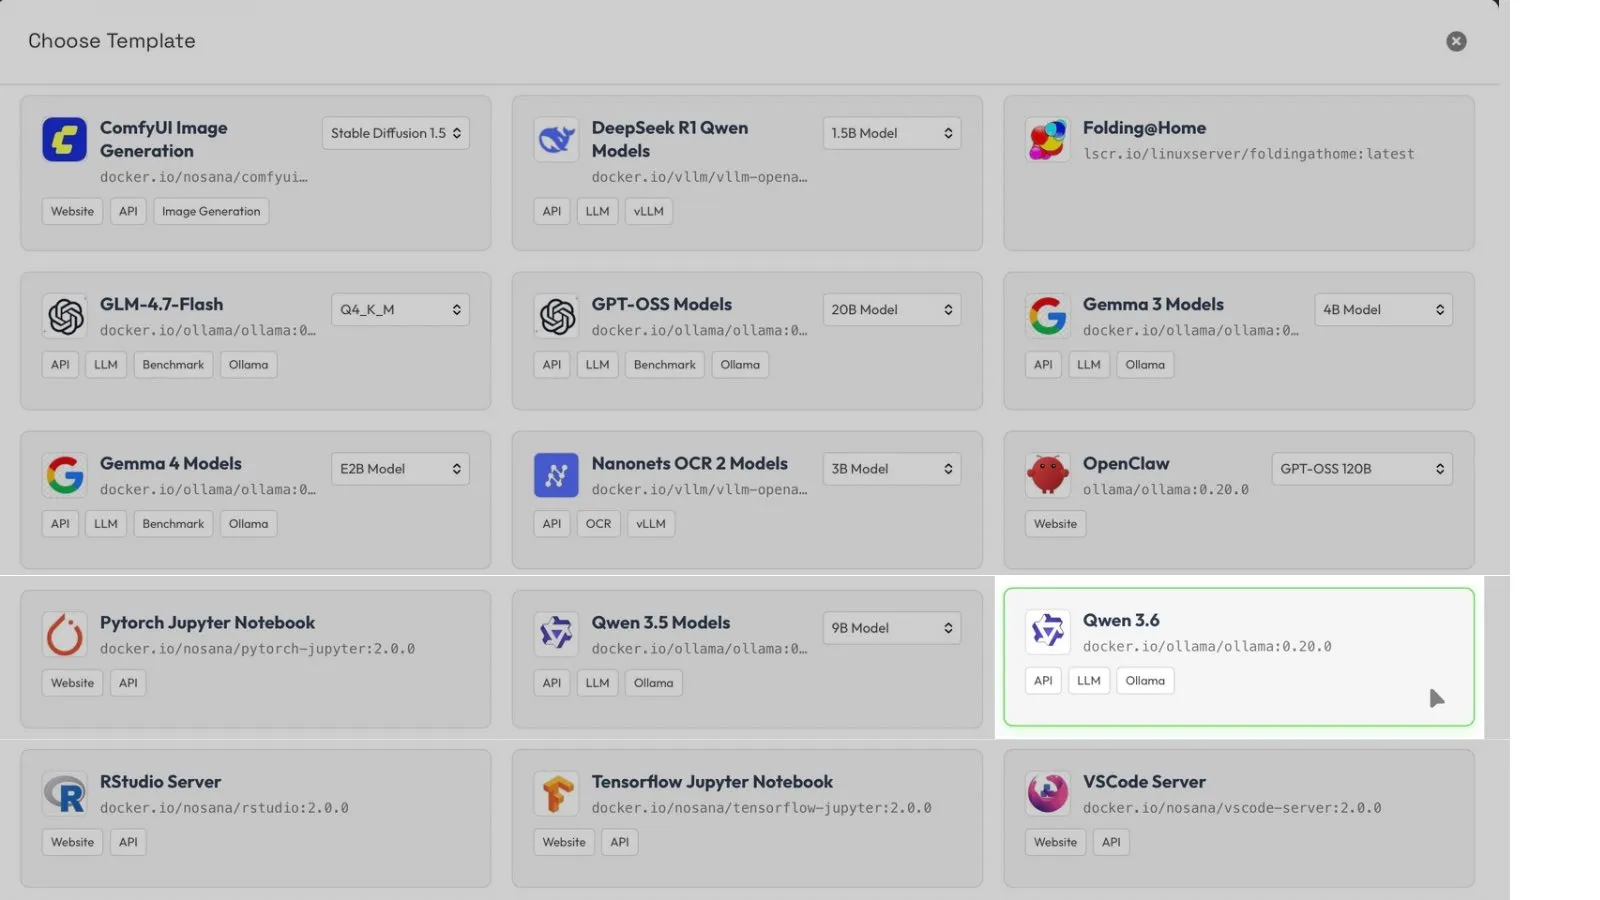1600x900 pixels.
Task: Click the DeepSeek R1 Qwen whale icon
Action: 556,139
